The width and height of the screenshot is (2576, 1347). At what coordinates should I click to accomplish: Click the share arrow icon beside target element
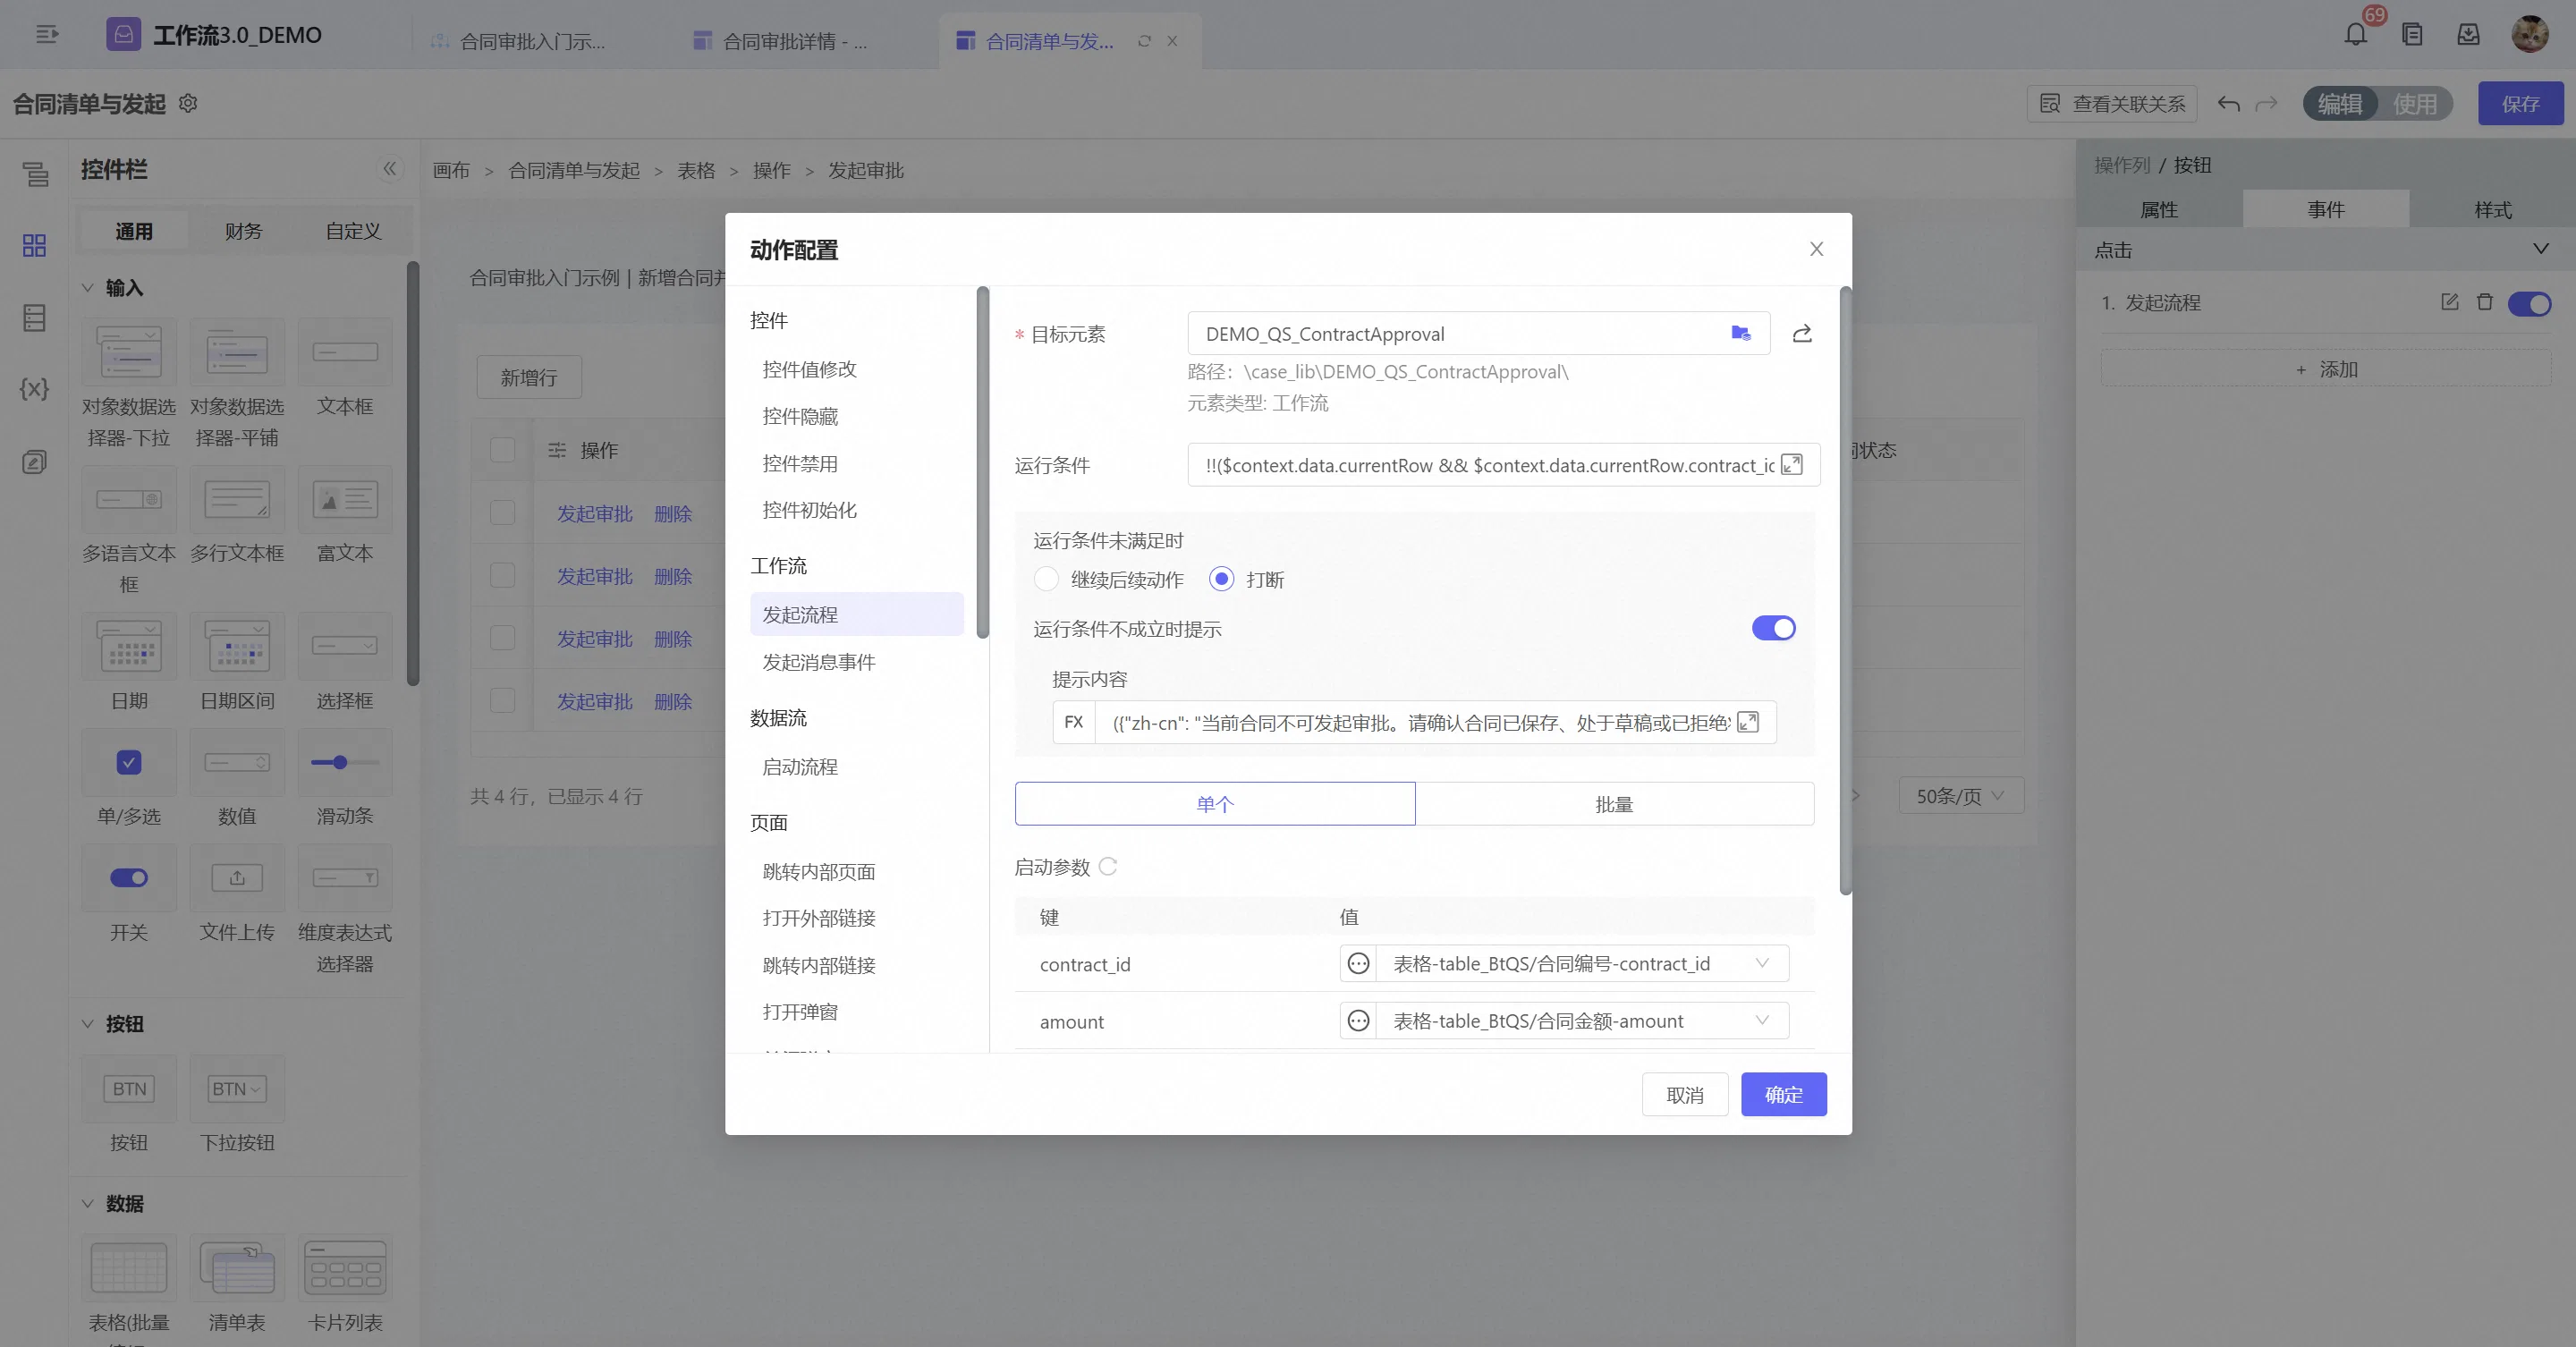(1802, 333)
